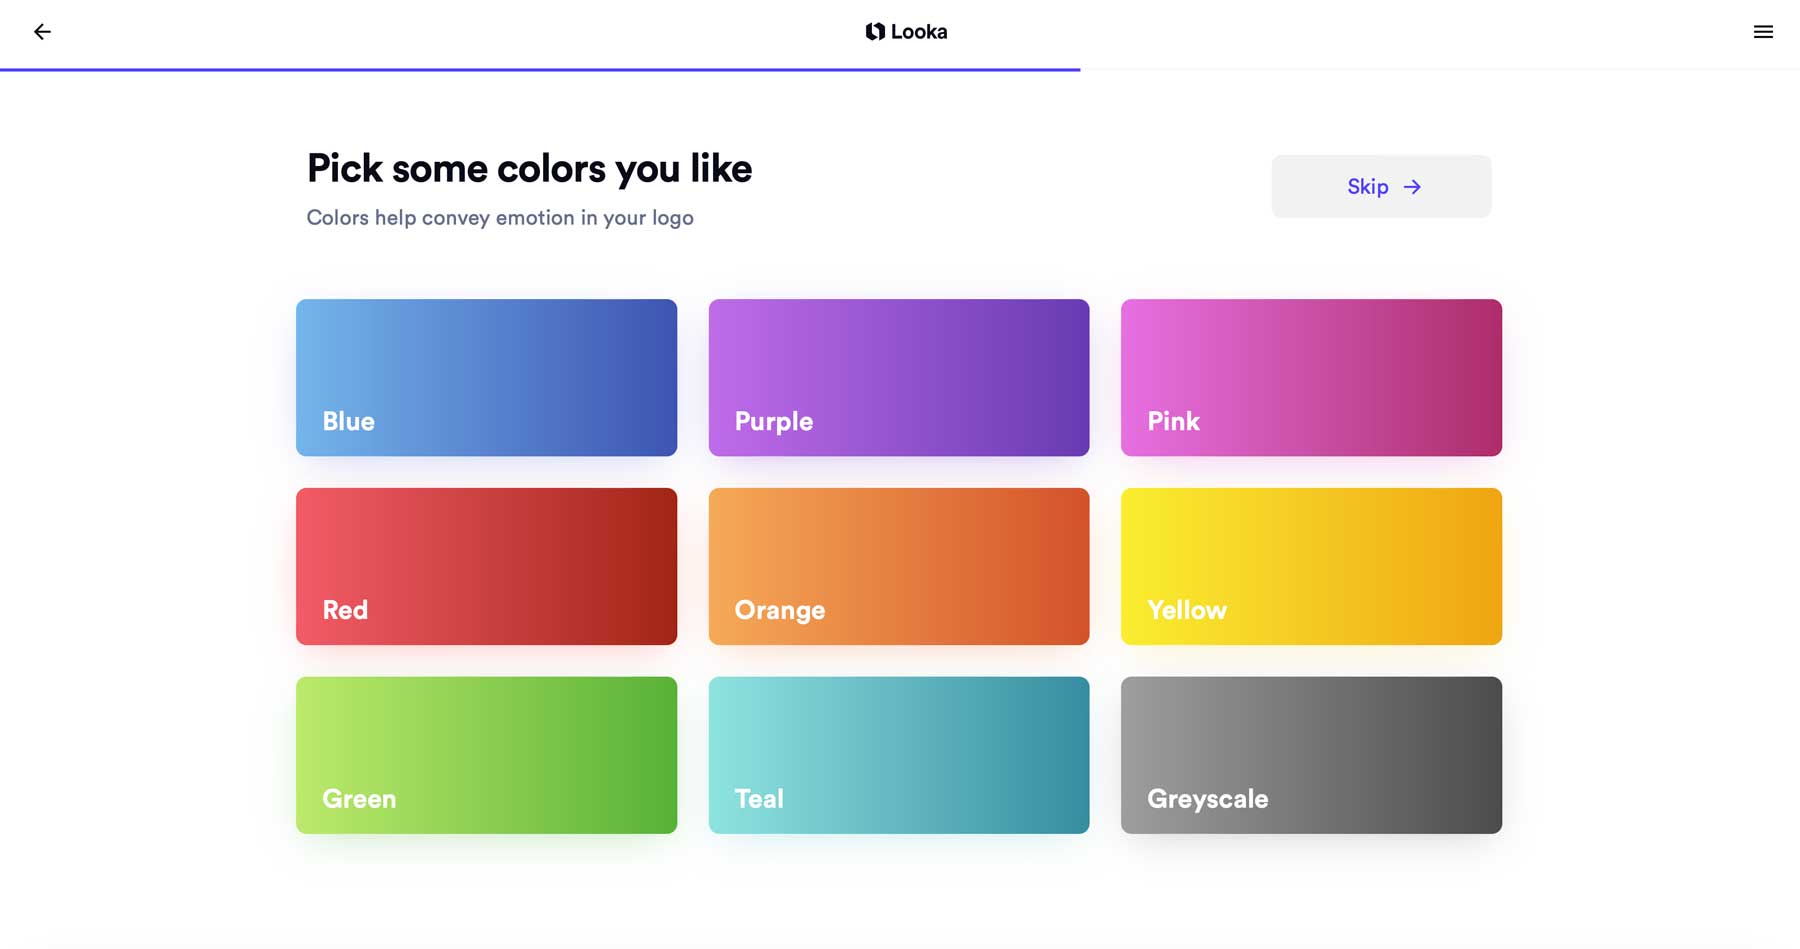This screenshot has width=1800, height=949.
Task: Choose the Orange color option
Action: (x=898, y=565)
